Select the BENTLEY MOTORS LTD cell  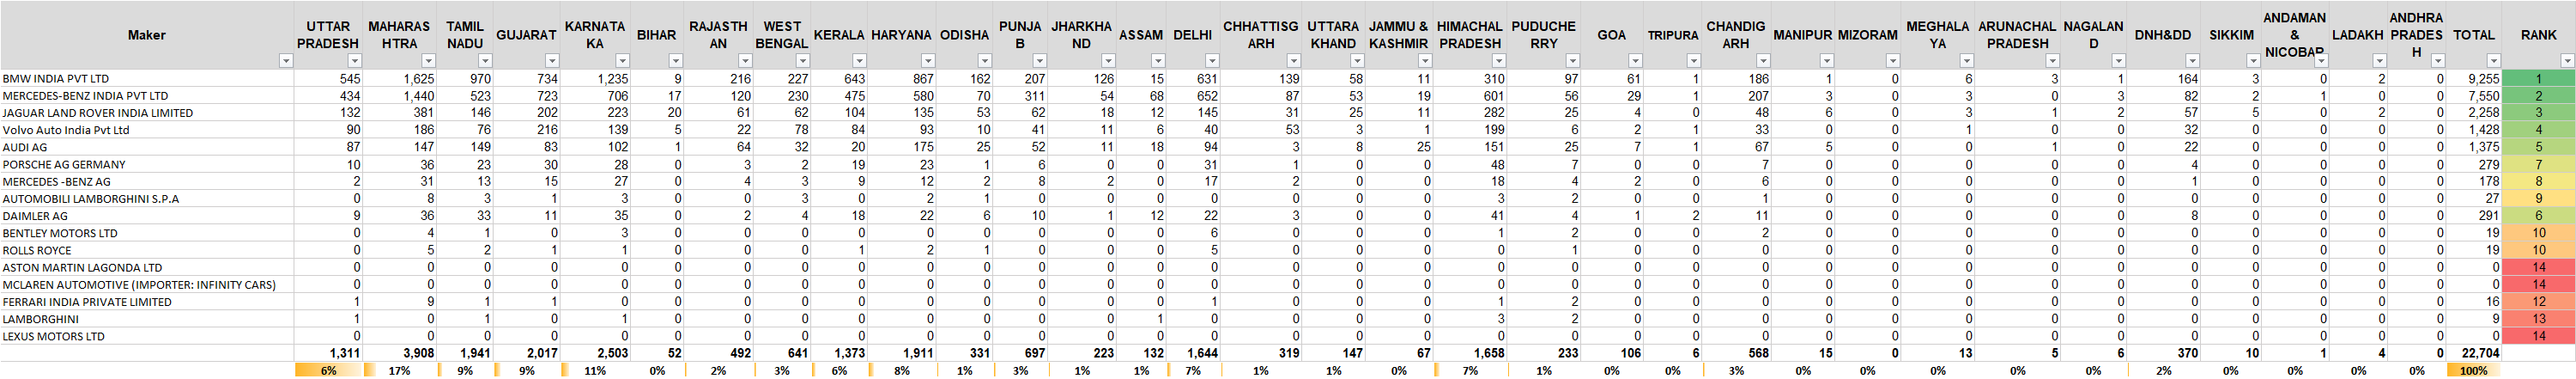(147, 233)
